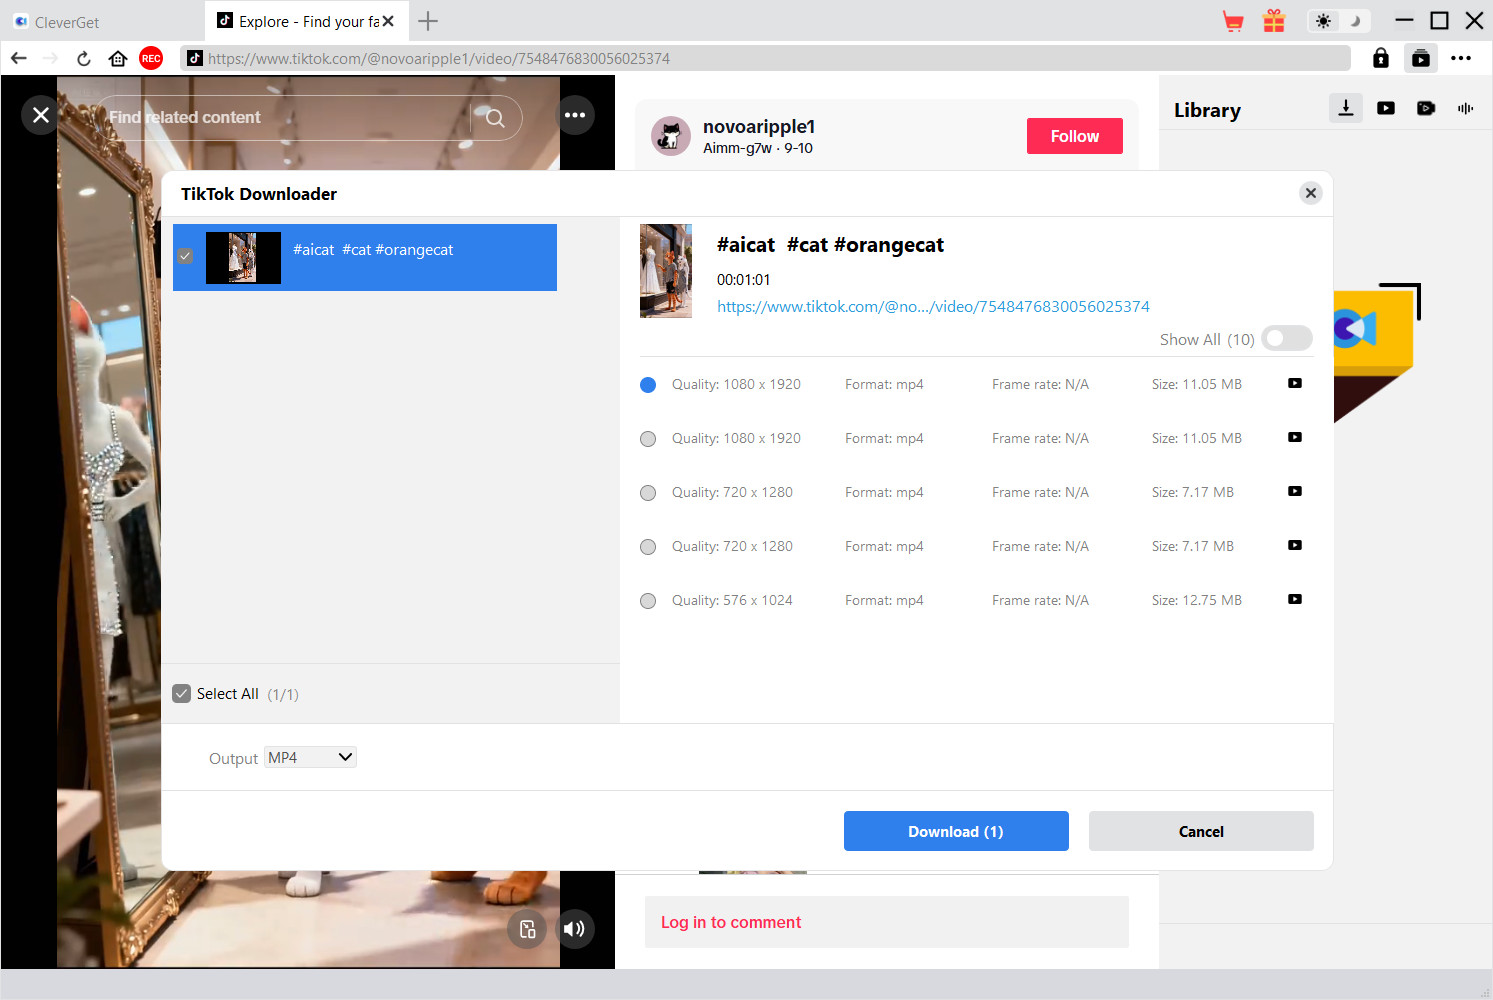Open the Output format MP4 dropdown

coord(309,757)
